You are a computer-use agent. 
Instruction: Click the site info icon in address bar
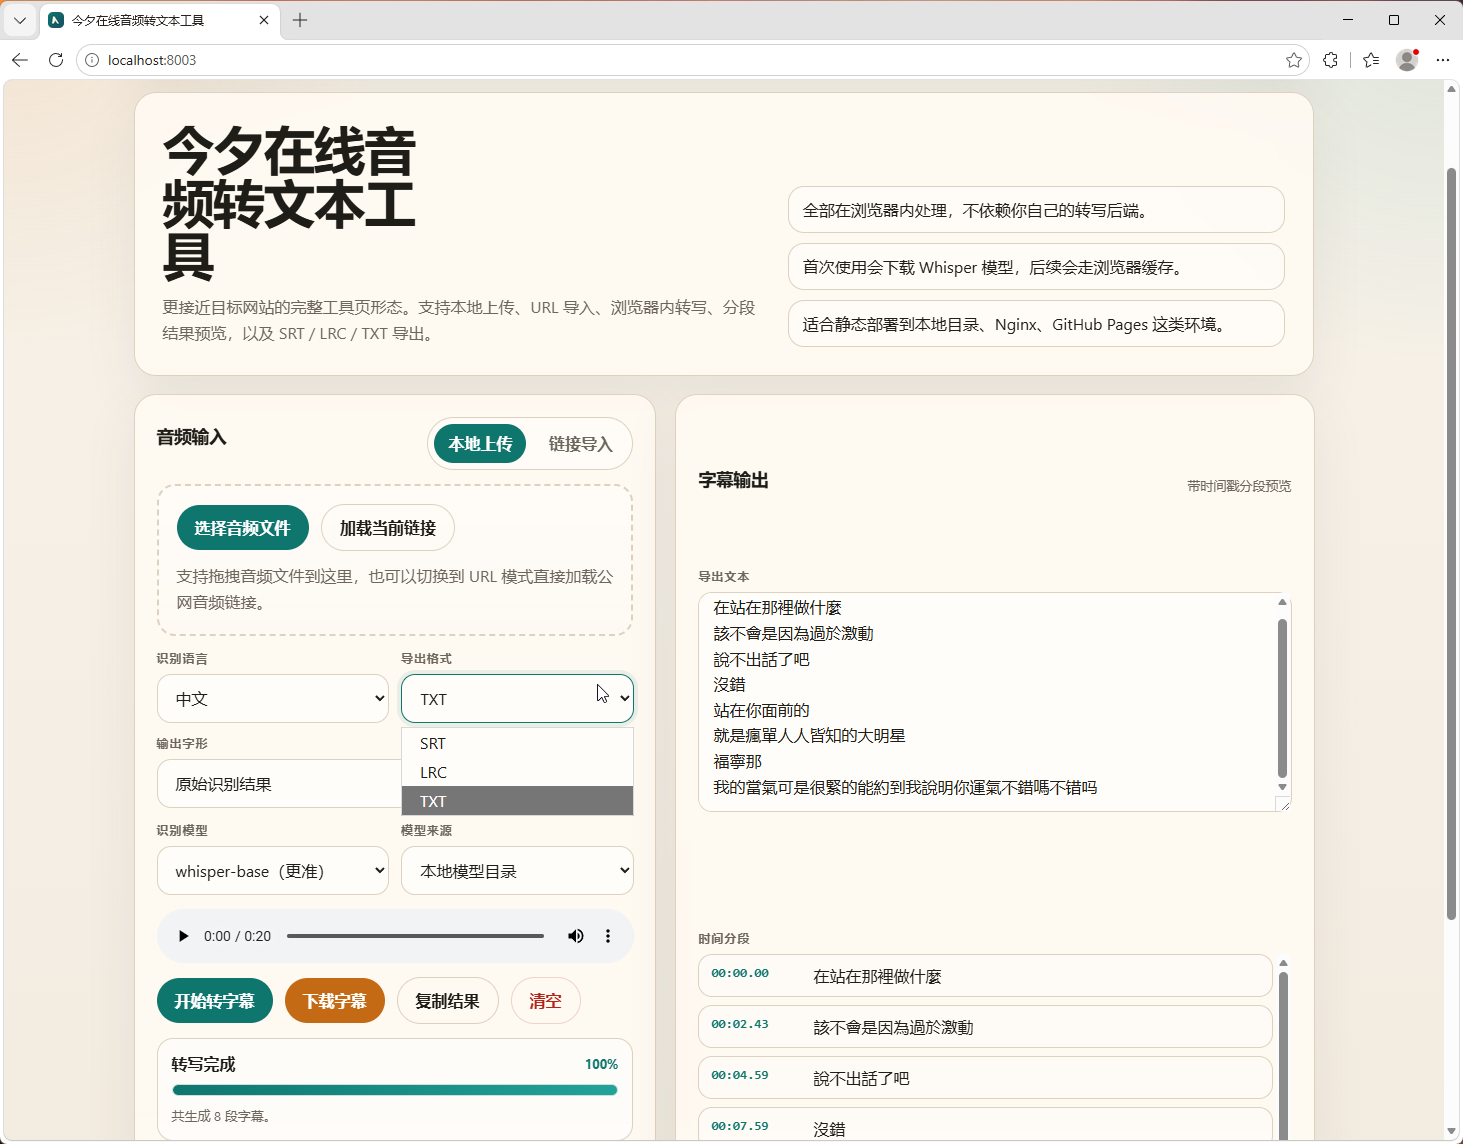point(92,60)
